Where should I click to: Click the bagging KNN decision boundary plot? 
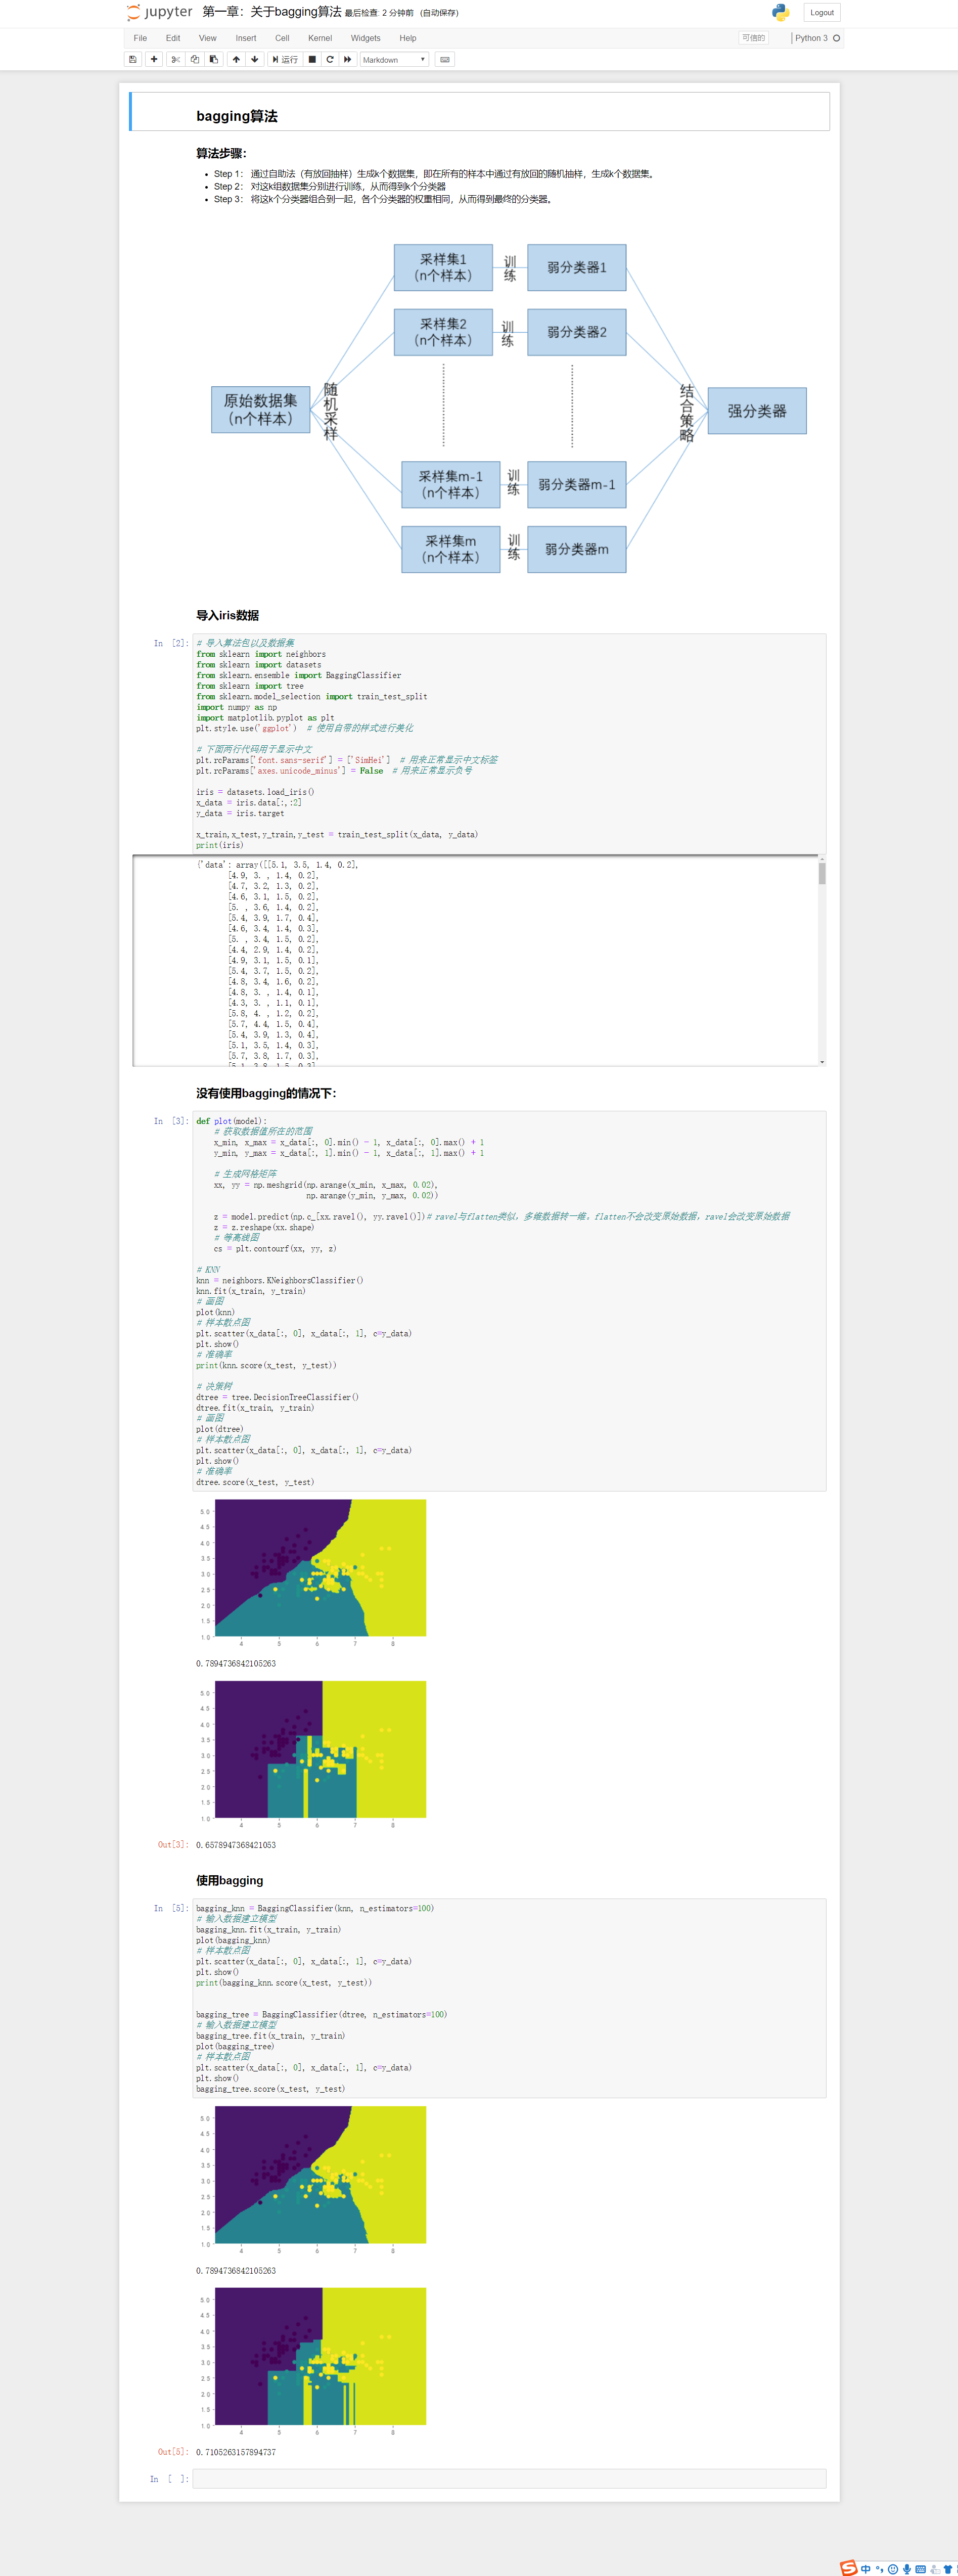(x=312, y=2180)
